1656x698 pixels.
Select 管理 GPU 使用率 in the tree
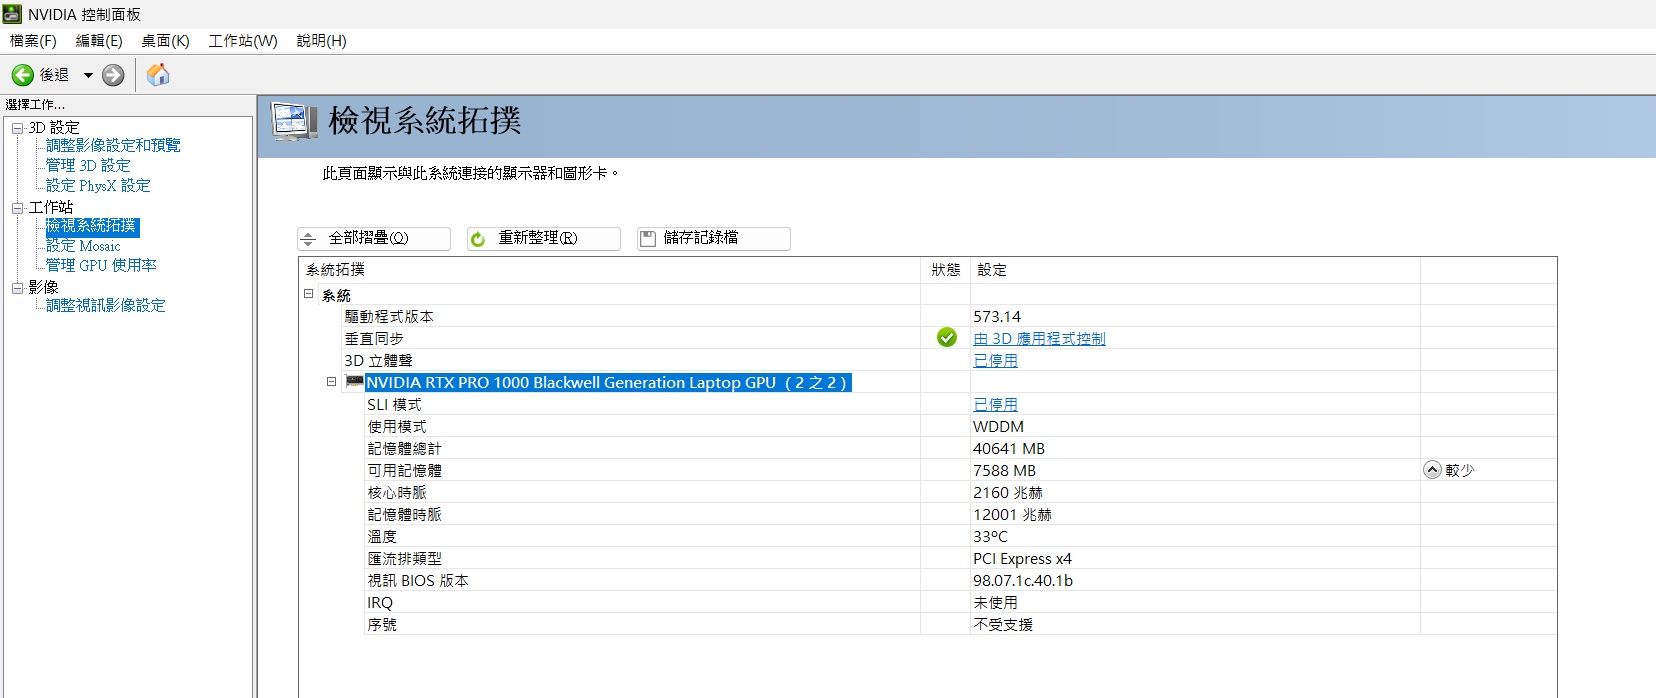click(x=101, y=266)
